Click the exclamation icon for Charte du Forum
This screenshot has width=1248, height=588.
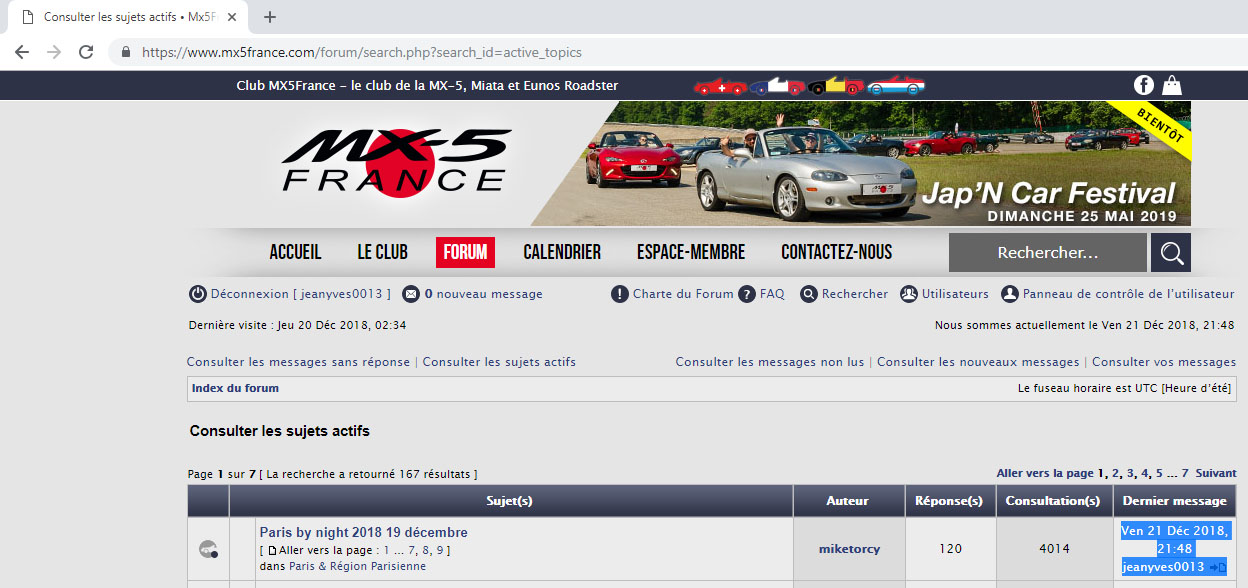coord(620,294)
